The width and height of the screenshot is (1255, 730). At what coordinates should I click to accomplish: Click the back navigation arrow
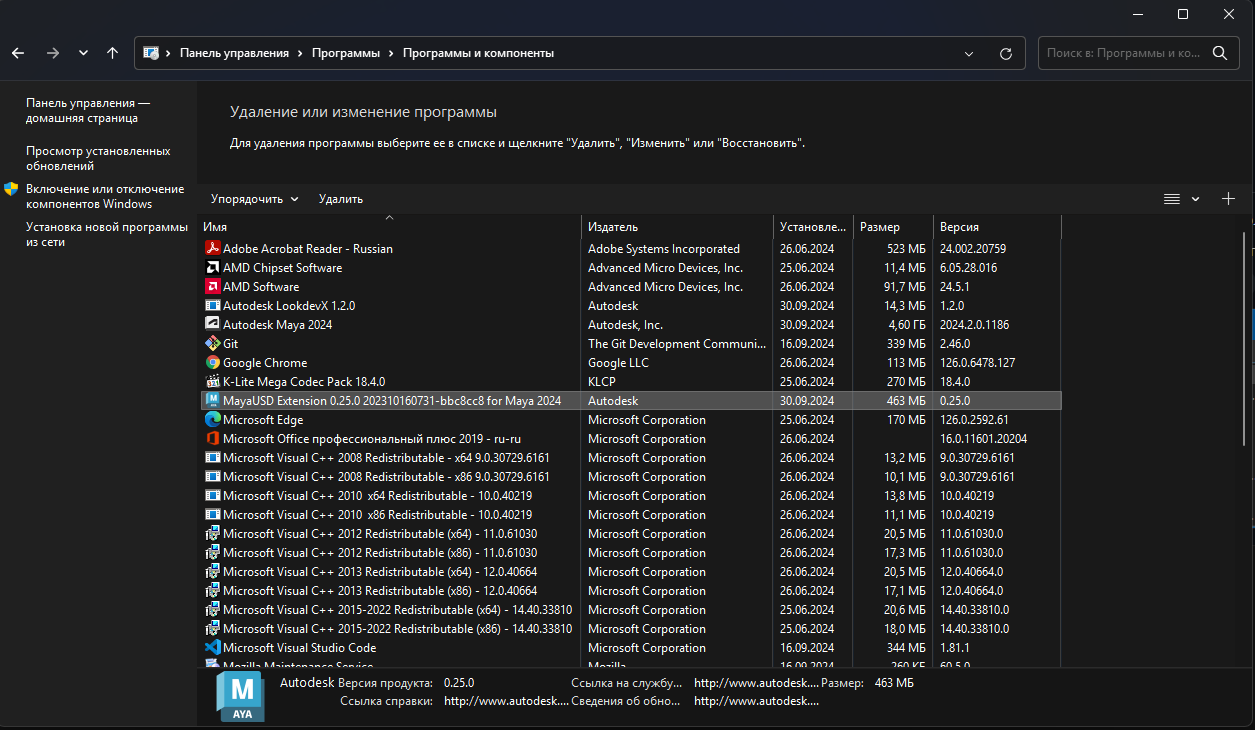point(18,53)
